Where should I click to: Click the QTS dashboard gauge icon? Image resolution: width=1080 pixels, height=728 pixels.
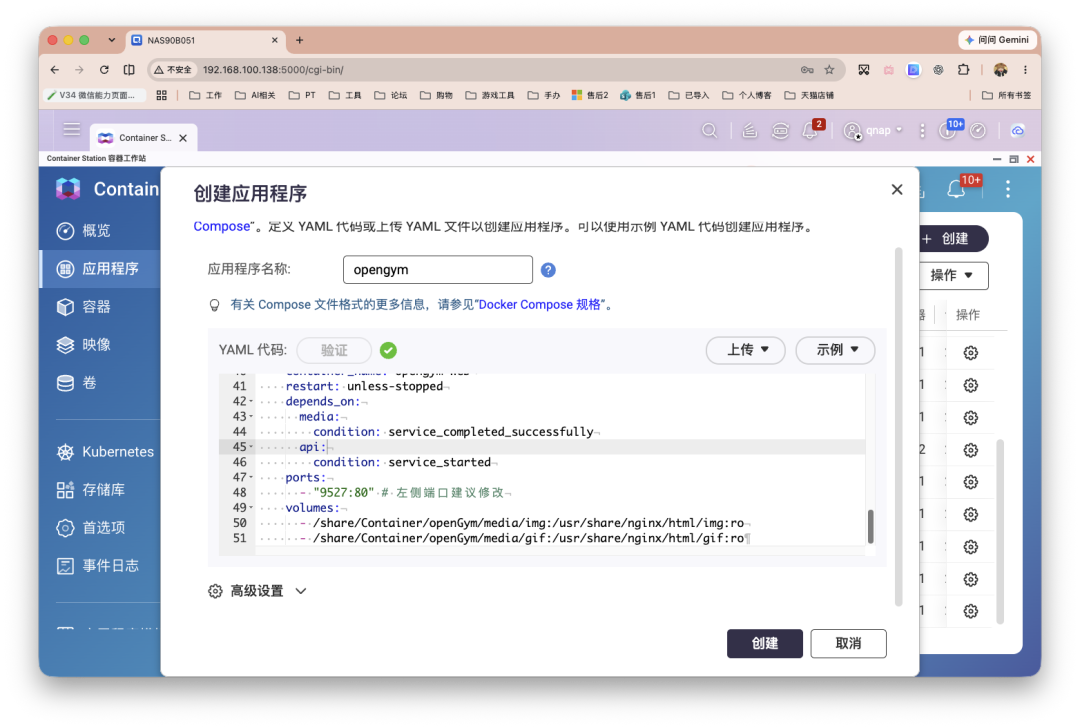coord(977,130)
